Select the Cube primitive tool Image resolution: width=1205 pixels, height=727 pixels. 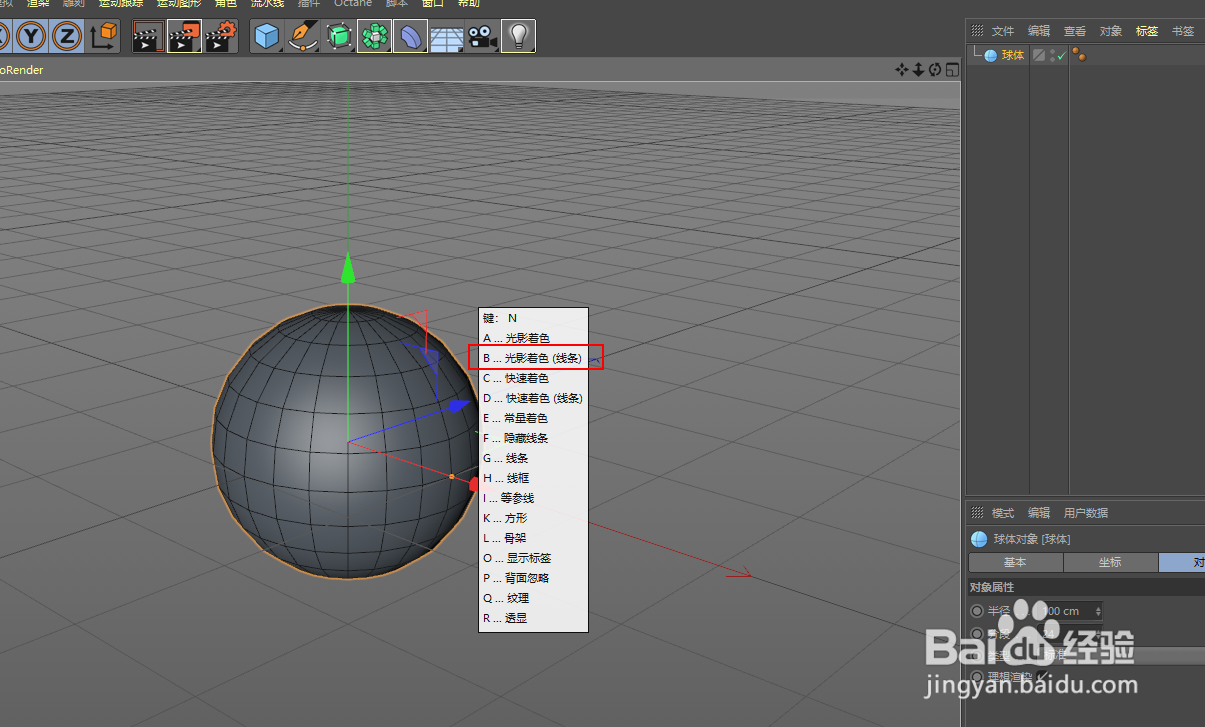[267, 36]
